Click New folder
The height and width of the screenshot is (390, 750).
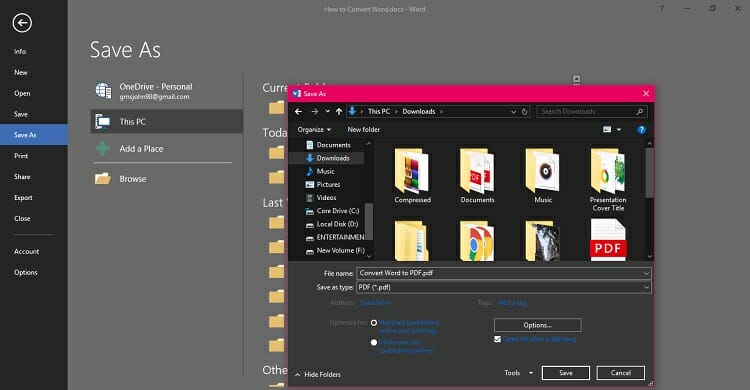tap(364, 130)
